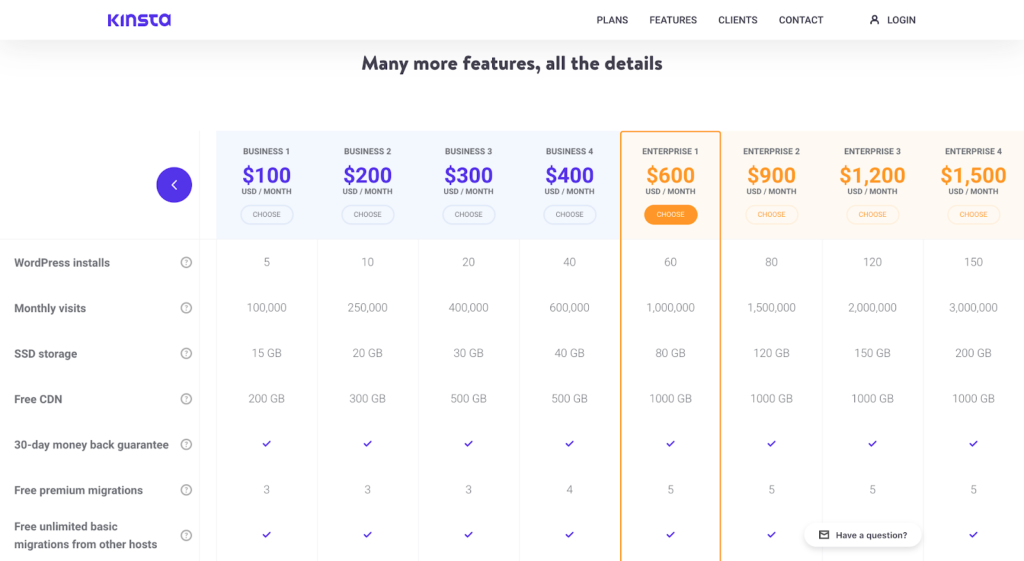The image size is (1024, 561).
Task: Click the Kinsta logo
Action: [139, 20]
